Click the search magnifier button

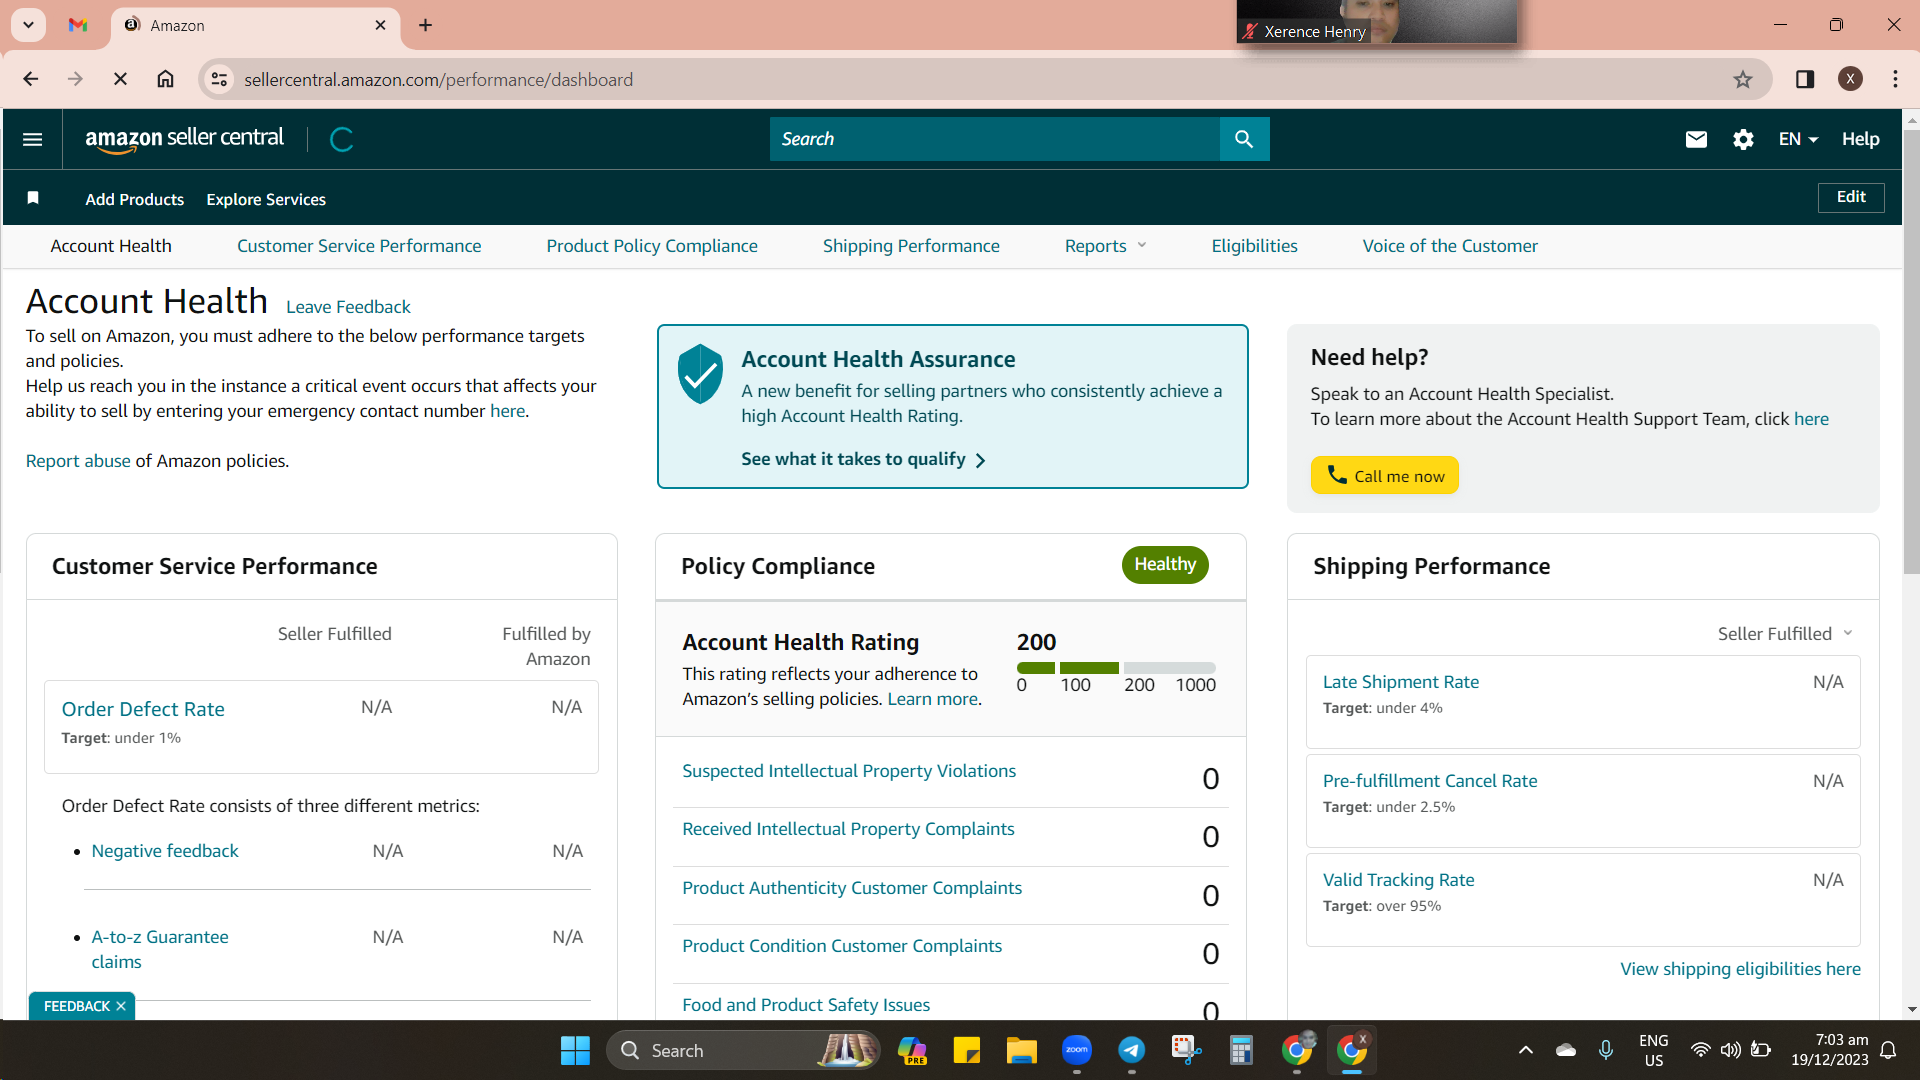coord(1244,139)
